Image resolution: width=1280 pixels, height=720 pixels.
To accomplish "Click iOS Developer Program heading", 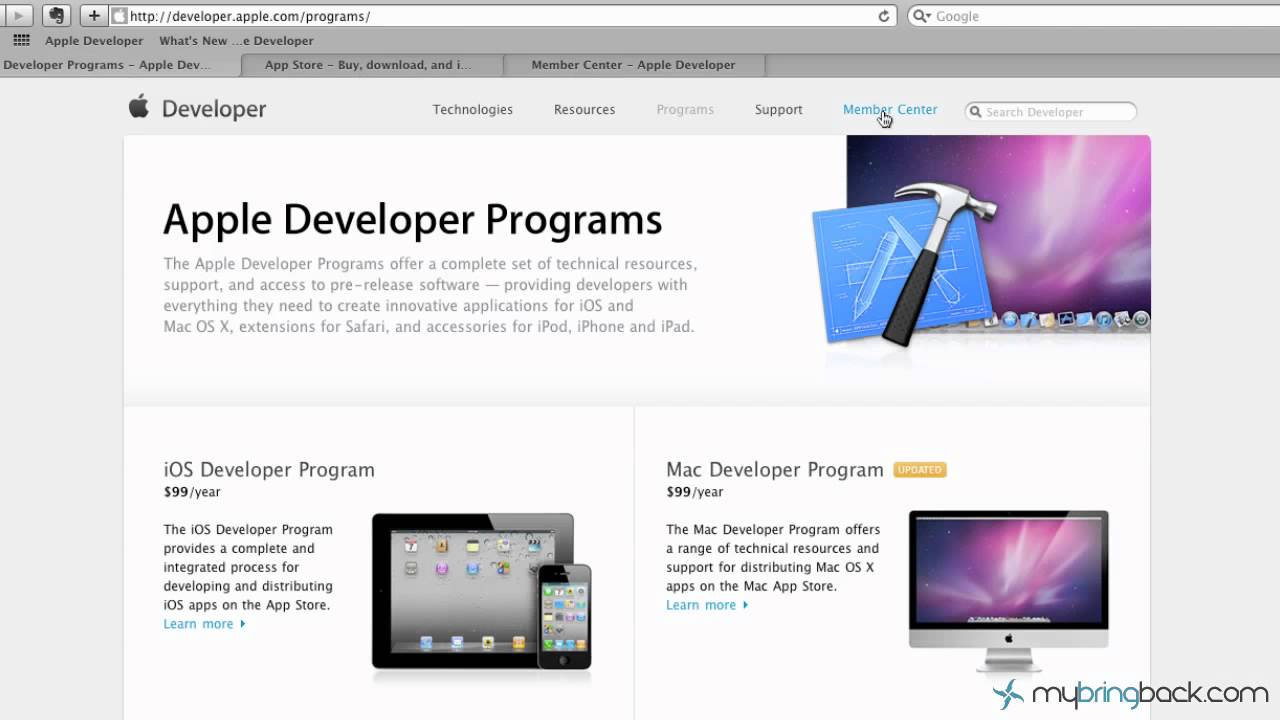I will [269, 470].
